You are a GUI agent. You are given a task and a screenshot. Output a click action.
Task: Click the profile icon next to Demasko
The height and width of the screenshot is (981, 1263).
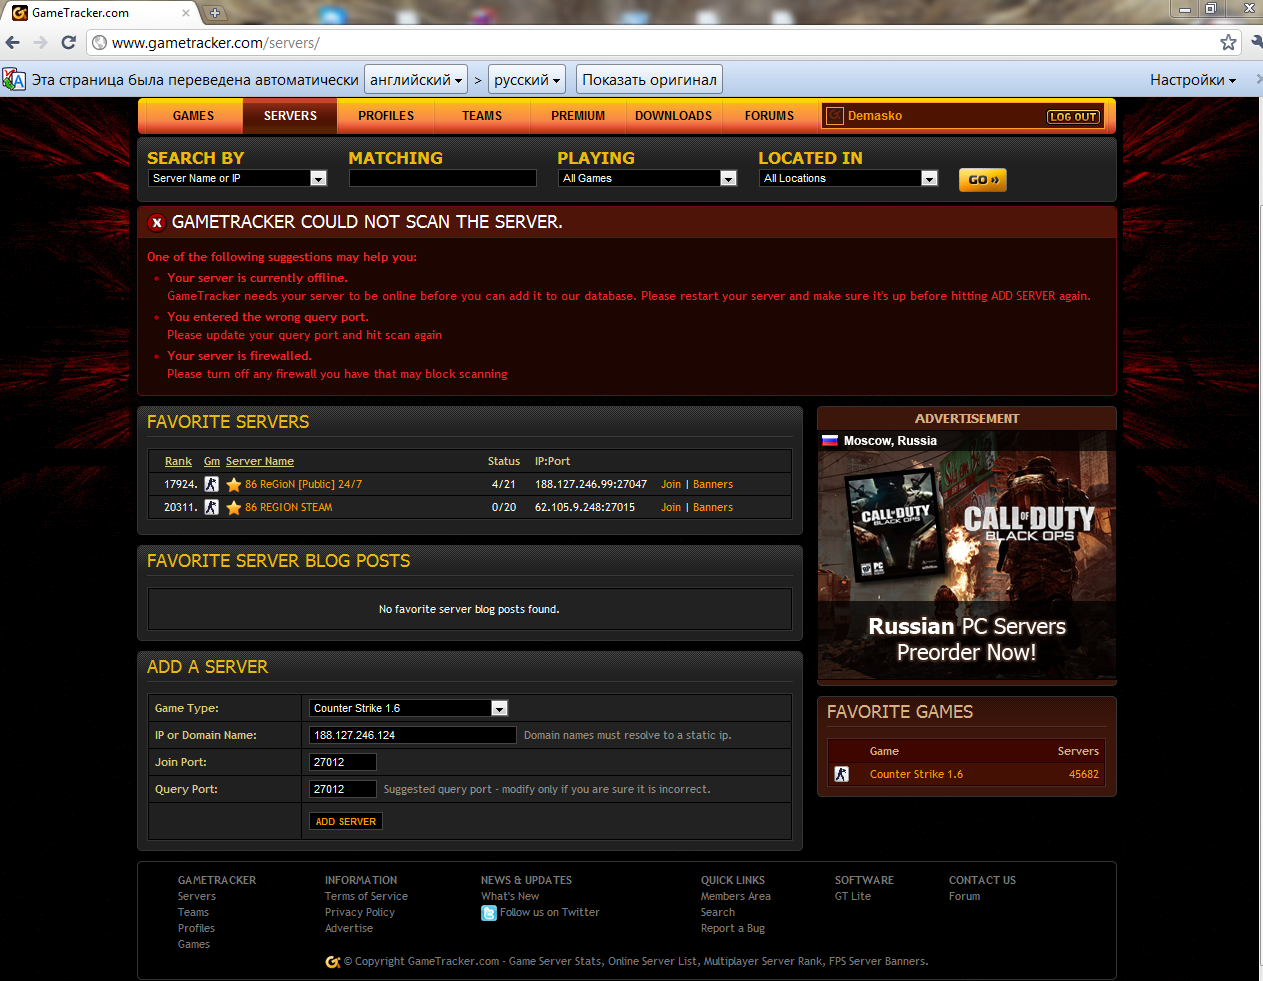click(x=835, y=116)
